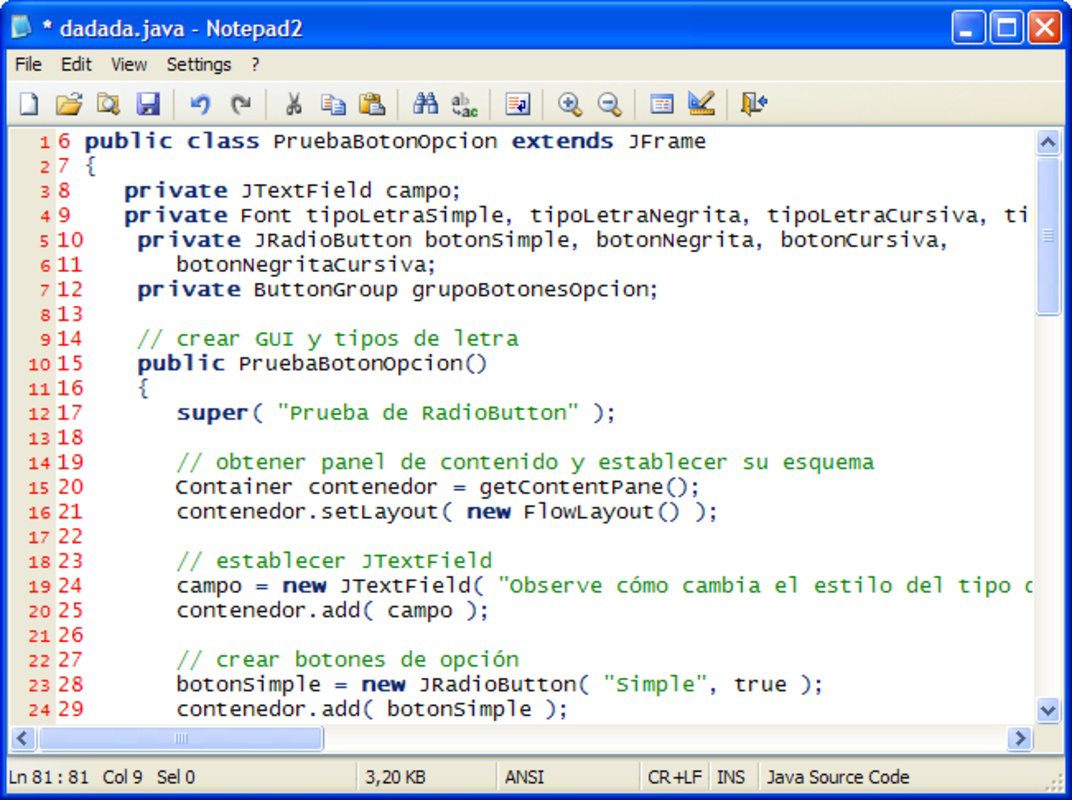The image size is (1072, 800).
Task: Open the Settings menu
Action: pyautogui.click(x=198, y=64)
